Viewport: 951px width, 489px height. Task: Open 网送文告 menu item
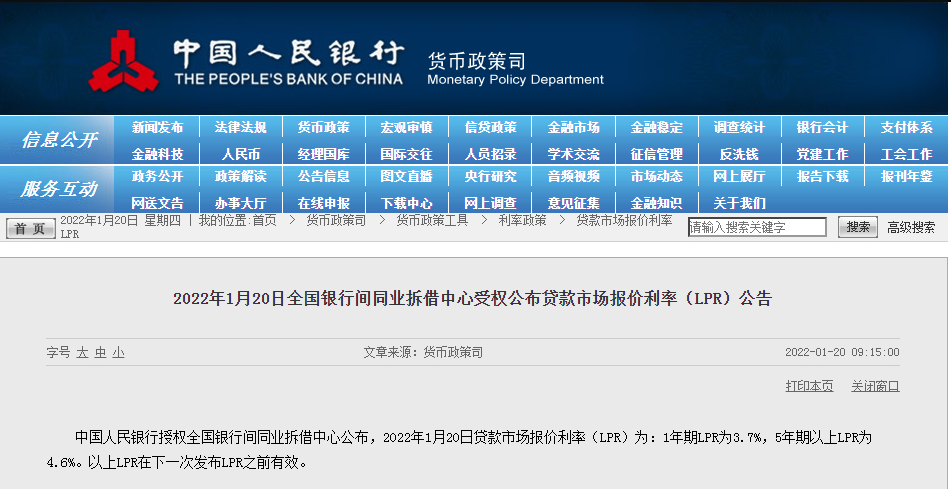click(157, 203)
